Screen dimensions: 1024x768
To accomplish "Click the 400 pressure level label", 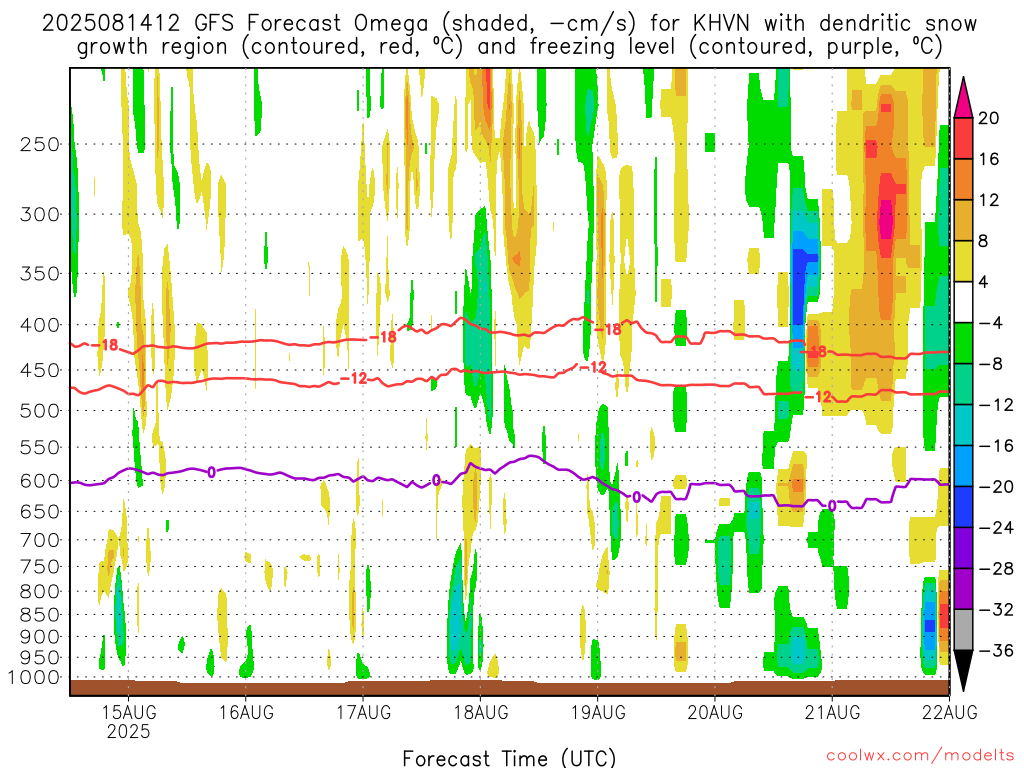I will tap(40, 325).
